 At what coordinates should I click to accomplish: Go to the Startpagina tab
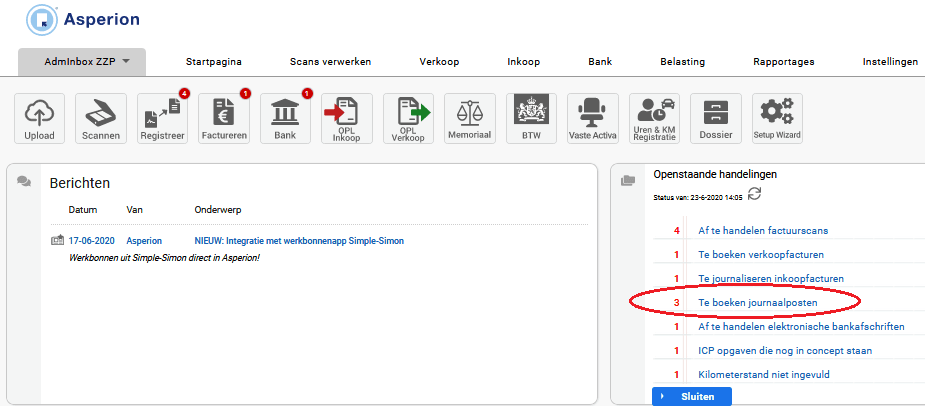[x=214, y=61]
